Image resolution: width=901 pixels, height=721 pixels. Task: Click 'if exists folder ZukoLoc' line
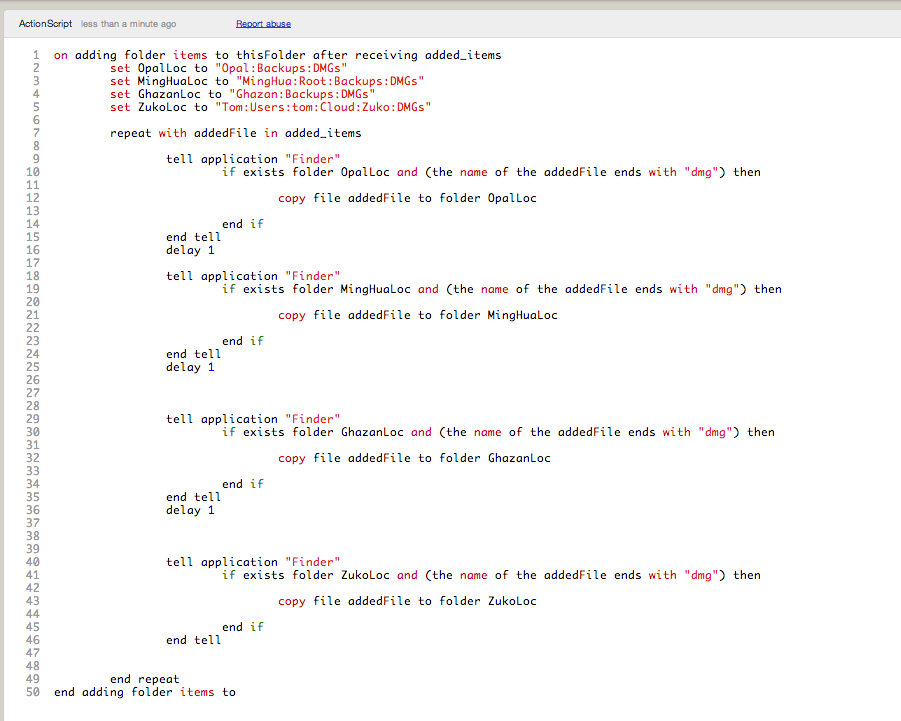(491, 576)
